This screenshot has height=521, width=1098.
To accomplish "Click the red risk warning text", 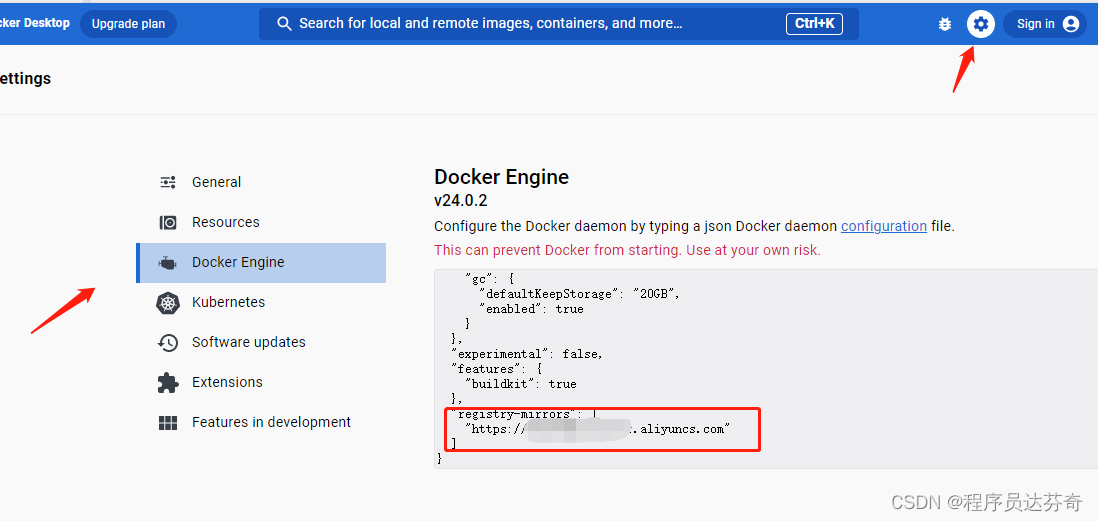I will pyautogui.click(x=627, y=250).
